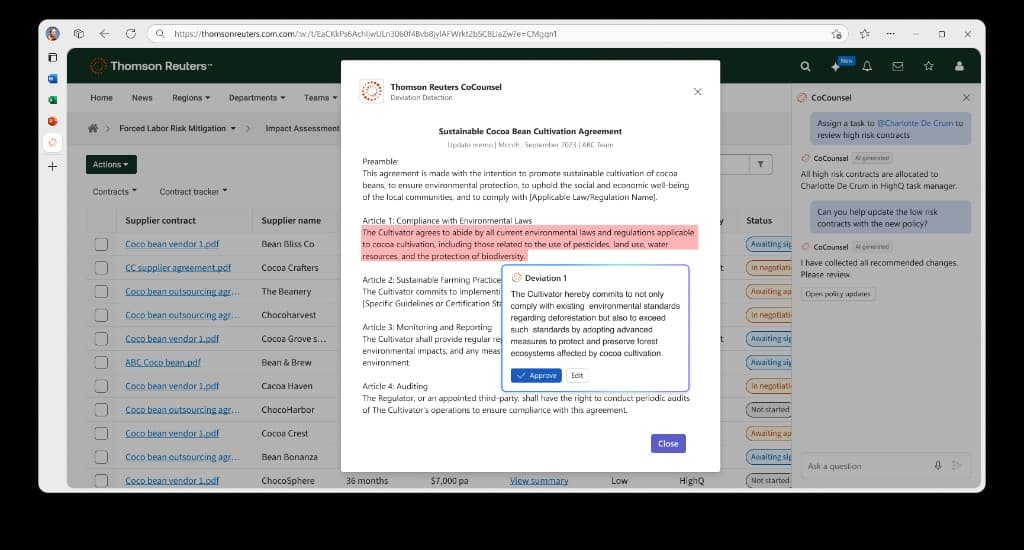Tick checkbox for Bean Bliss Co row
Screen dimensions: 1024x550
point(101,244)
